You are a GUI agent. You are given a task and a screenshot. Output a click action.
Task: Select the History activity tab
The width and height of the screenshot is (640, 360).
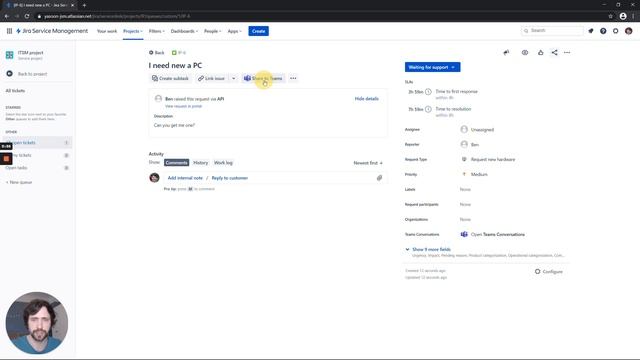(x=200, y=162)
